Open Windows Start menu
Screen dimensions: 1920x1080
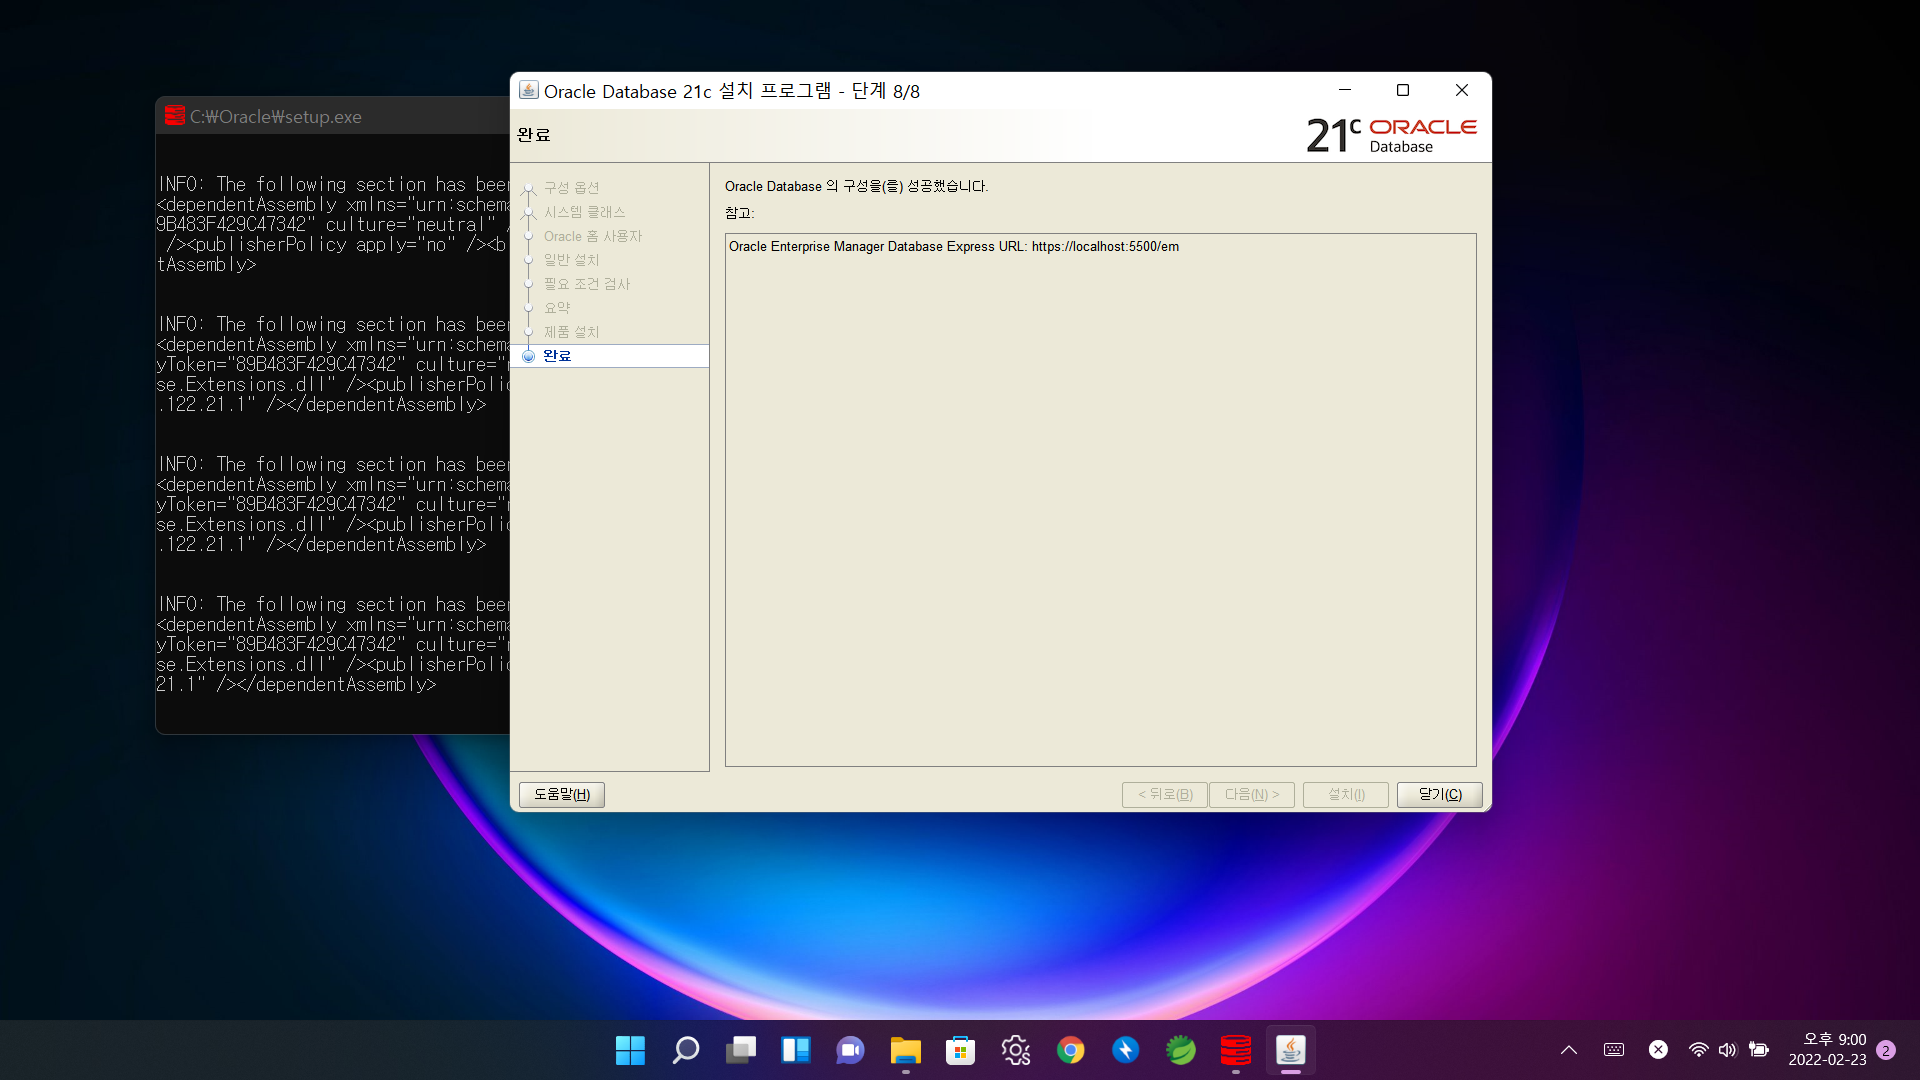tap(630, 1050)
